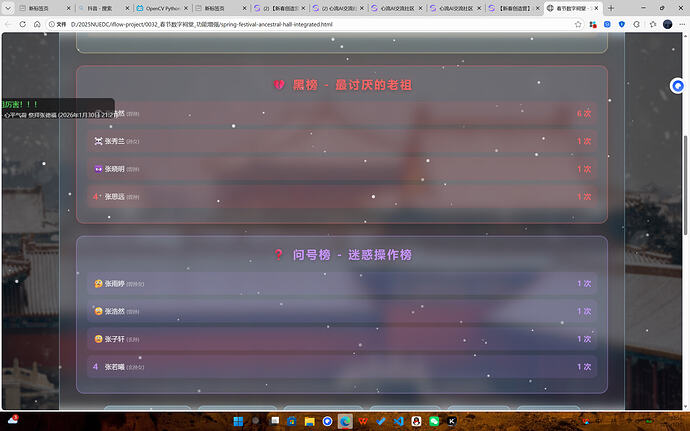Select the 张秀兰 row in 黑榜 list
This screenshot has height=431, width=690.
point(342,141)
